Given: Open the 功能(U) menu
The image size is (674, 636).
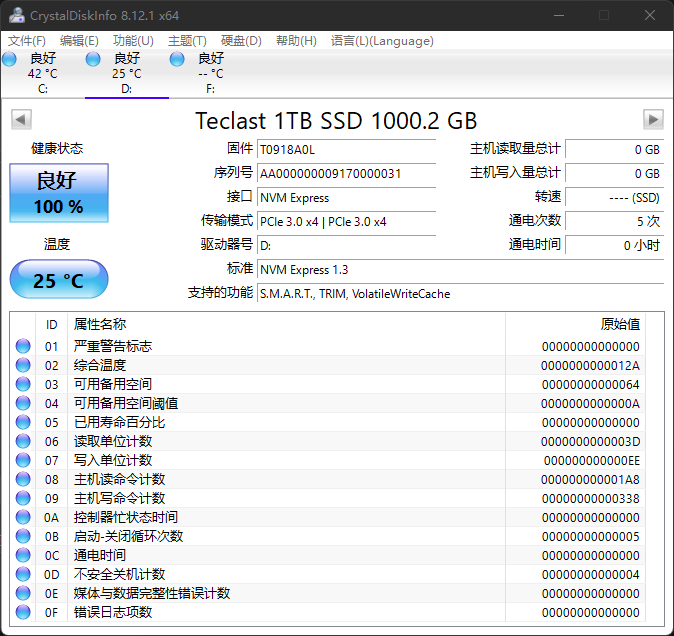Looking at the screenshot, I should tap(133, 41).
